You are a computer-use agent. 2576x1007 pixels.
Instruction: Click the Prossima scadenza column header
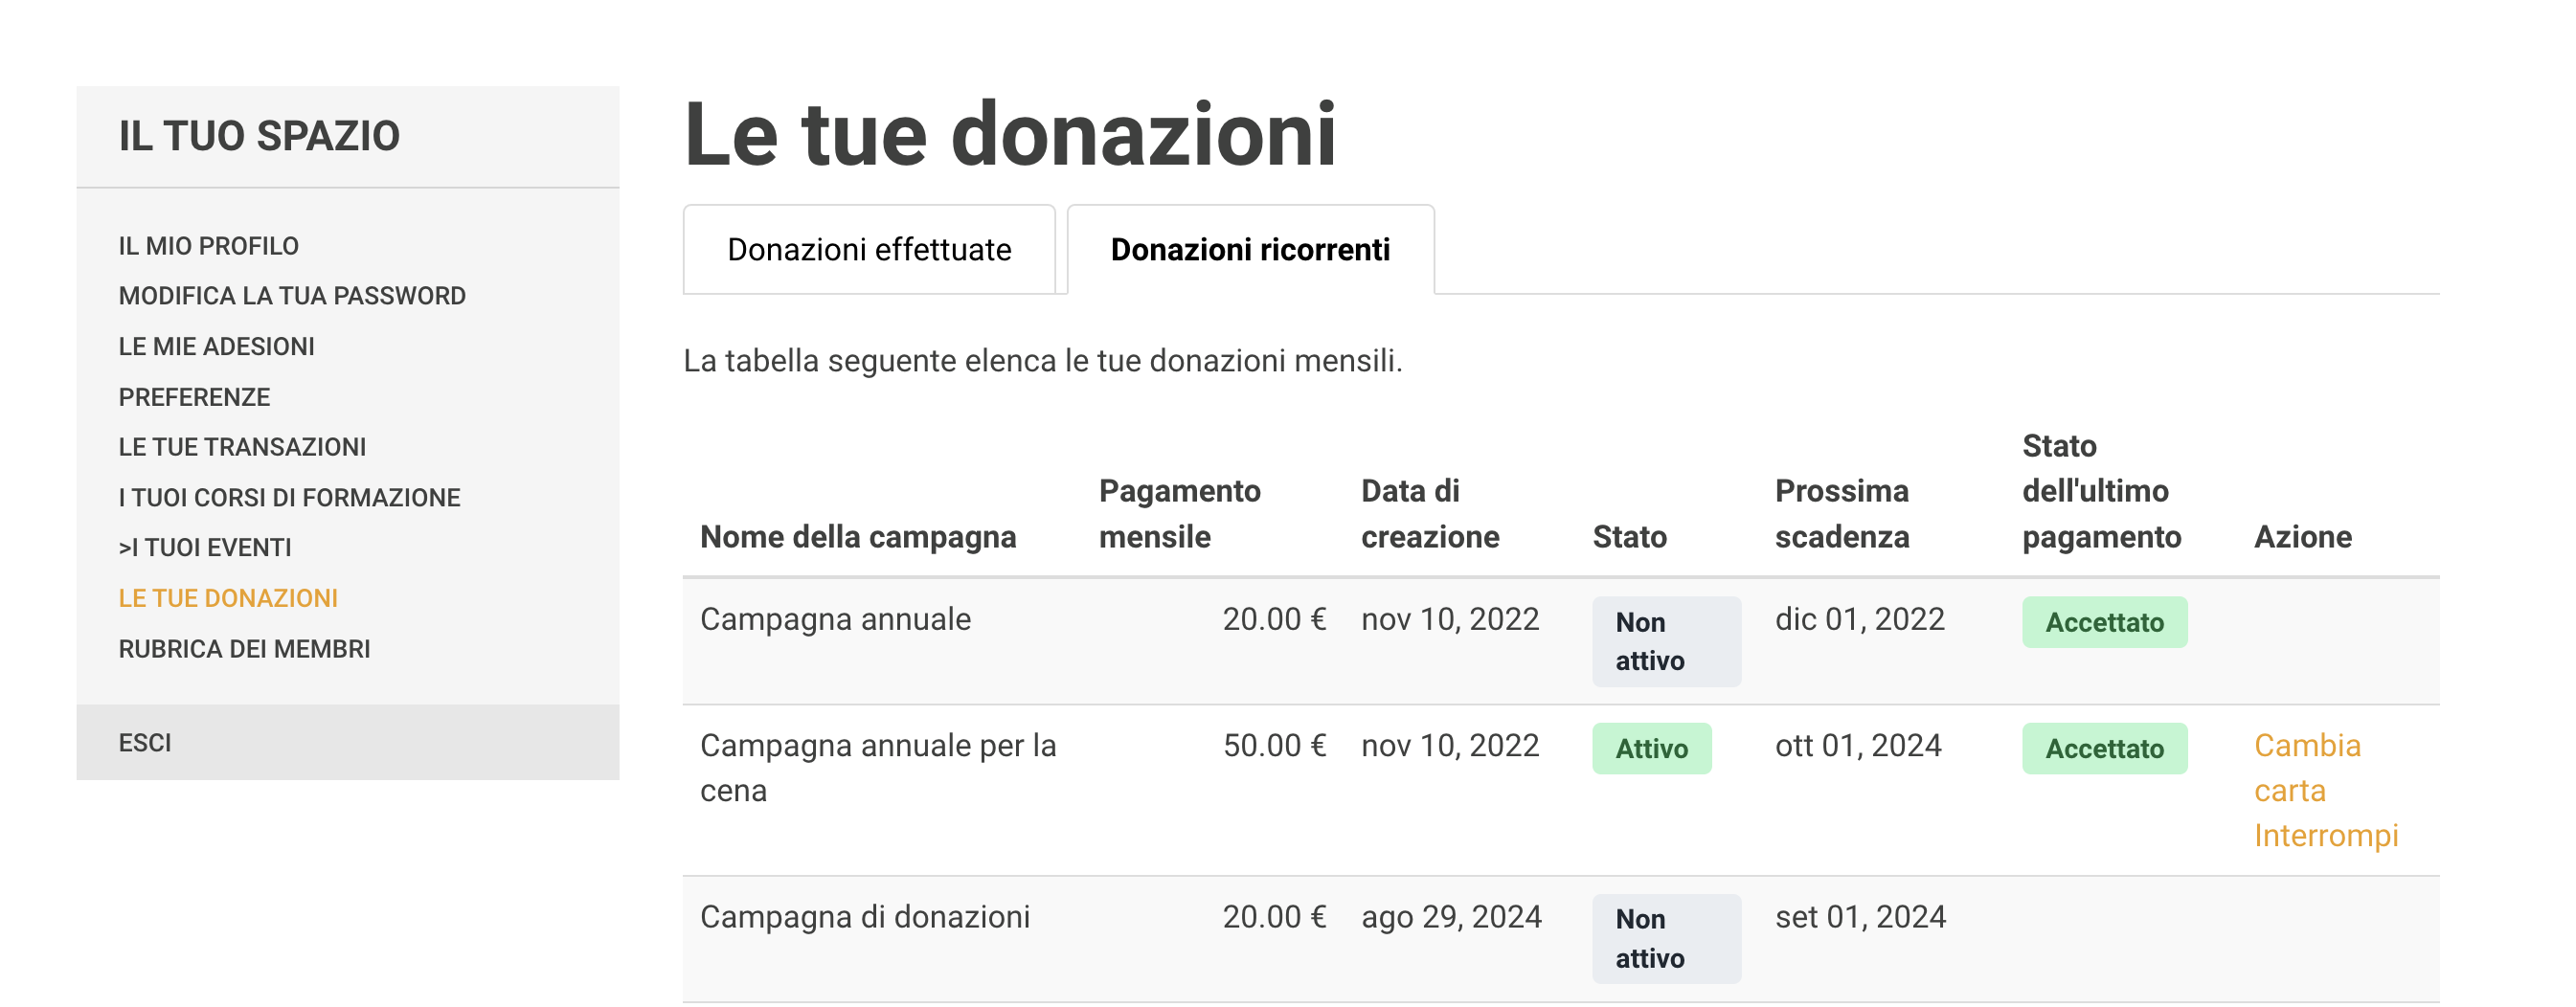pyautogui.click(x=1841, y=514)
